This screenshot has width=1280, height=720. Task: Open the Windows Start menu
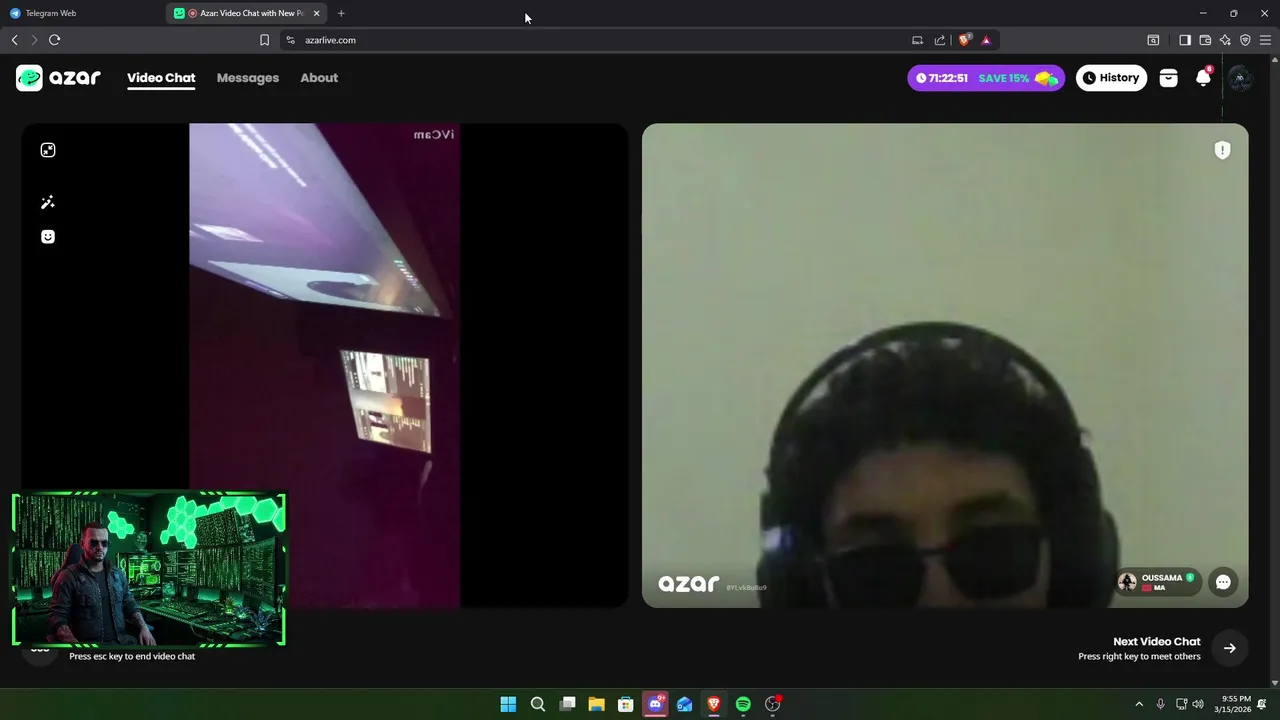508,704
